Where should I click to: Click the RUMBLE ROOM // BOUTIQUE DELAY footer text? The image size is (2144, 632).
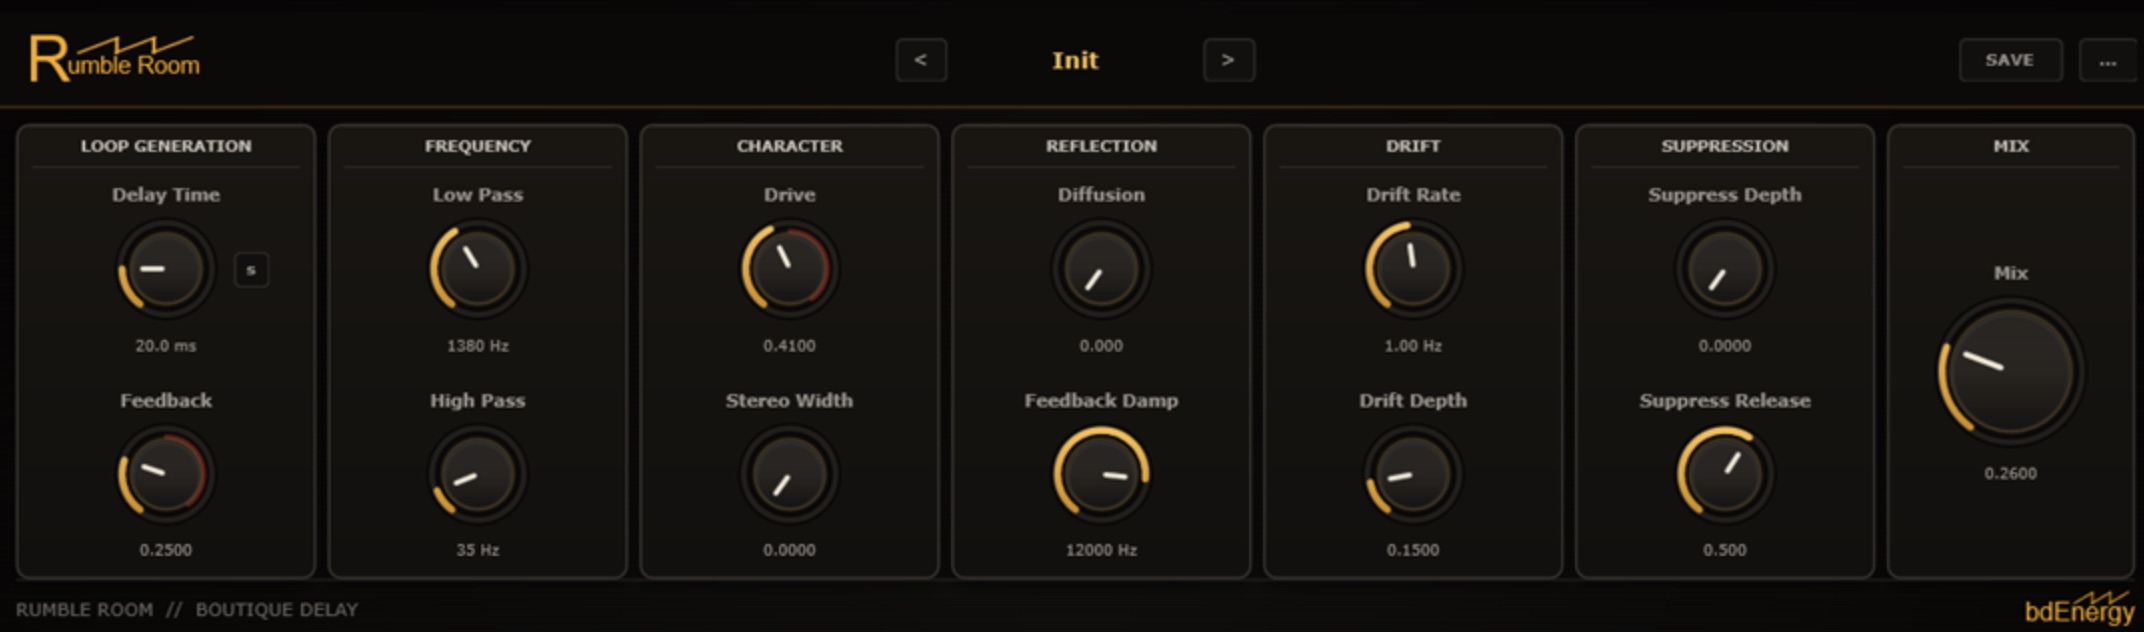187,610
